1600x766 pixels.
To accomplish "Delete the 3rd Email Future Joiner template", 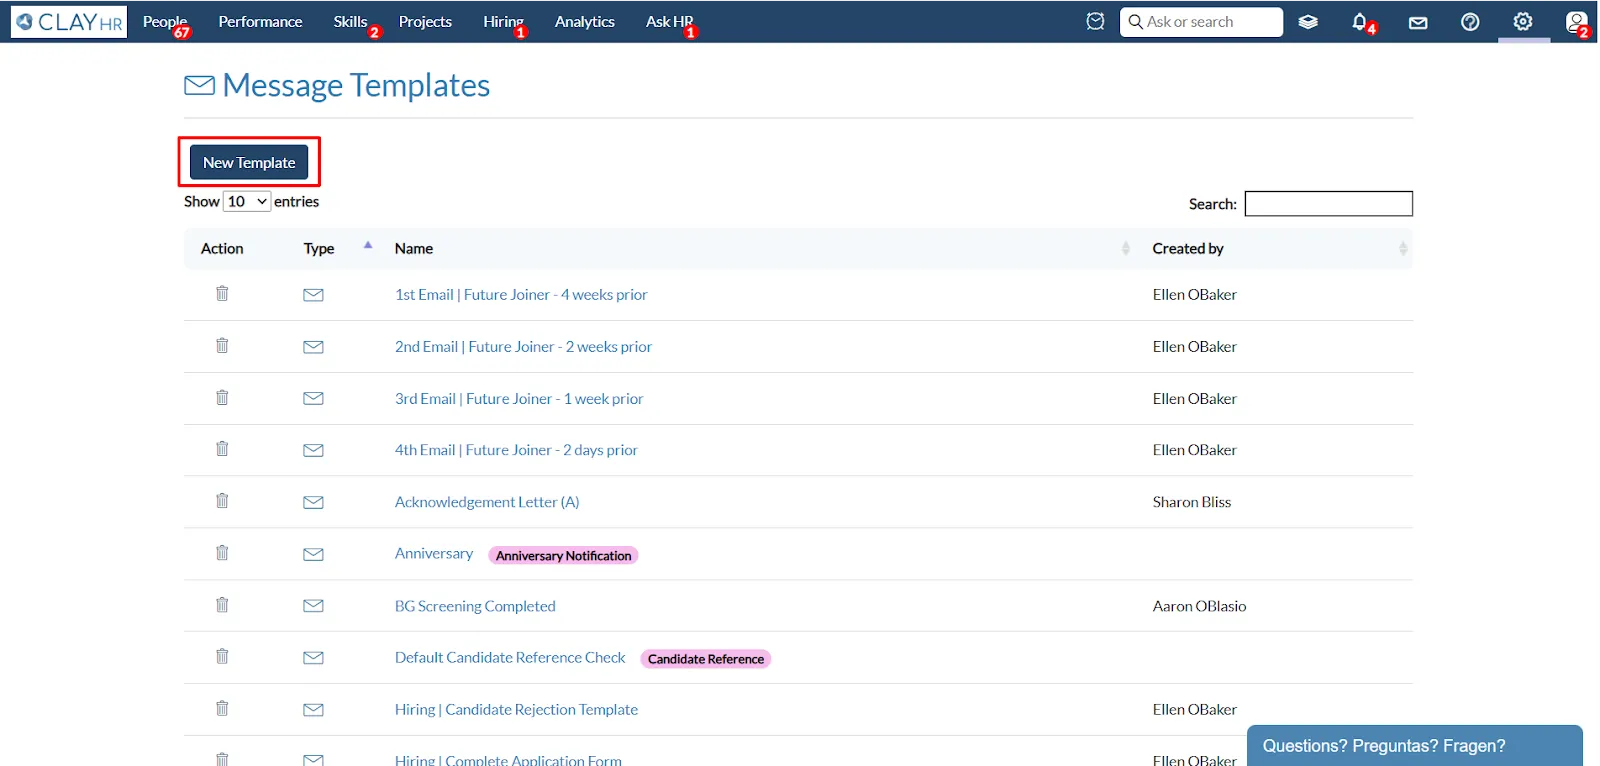I will click(222, 397).
